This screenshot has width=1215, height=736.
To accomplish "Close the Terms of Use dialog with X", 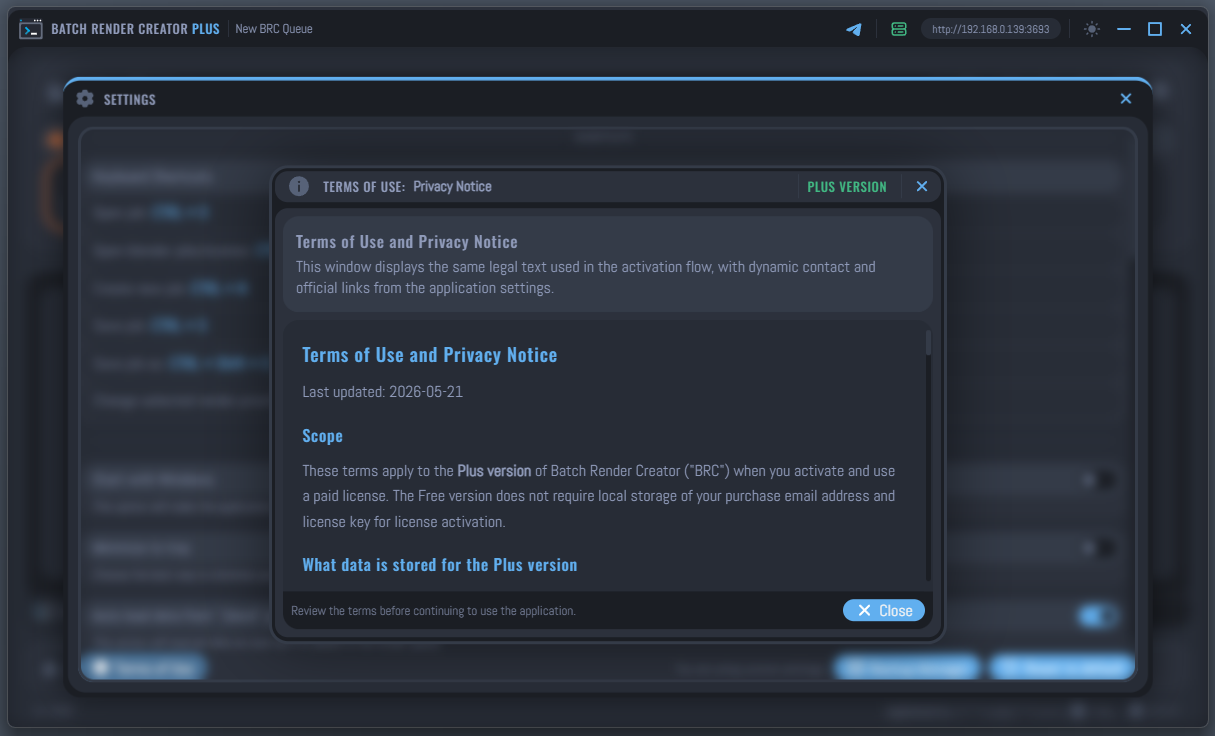I will [x=922, y=186].
